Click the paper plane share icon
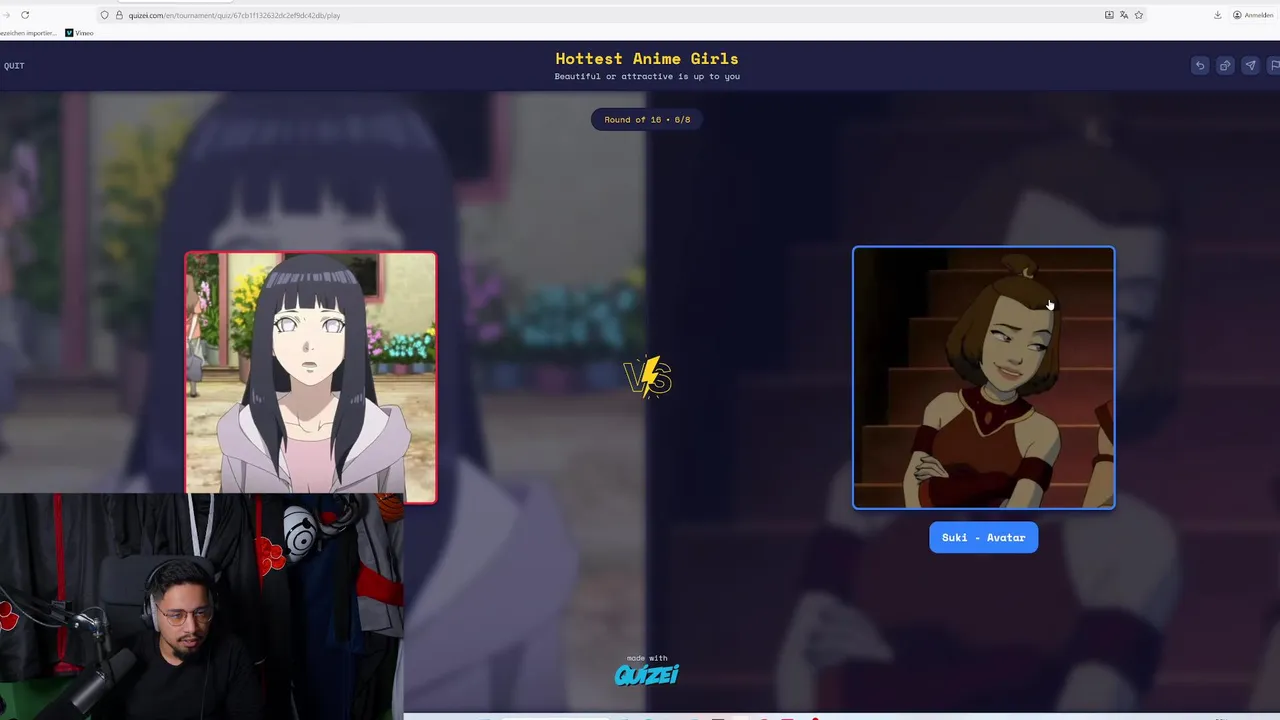1280x720 pixels. (x=1250, y=65)
